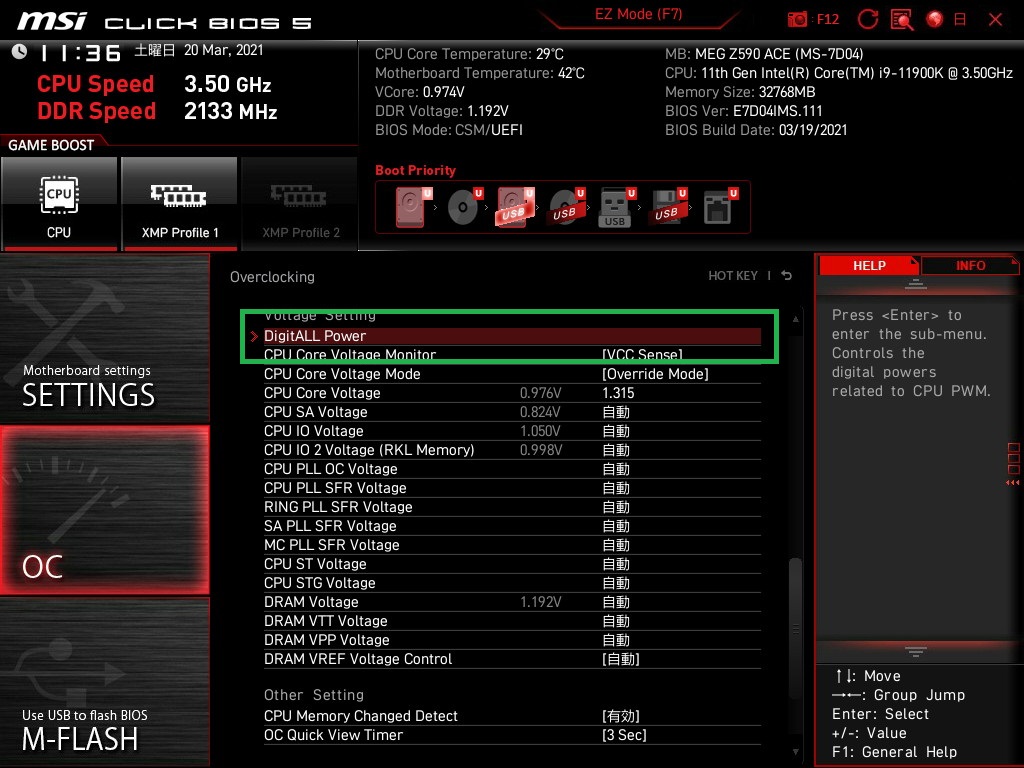This screenshot has height=768, width=1024.
Task: Open the OC overclocking menu
Action: click(104, 510)
